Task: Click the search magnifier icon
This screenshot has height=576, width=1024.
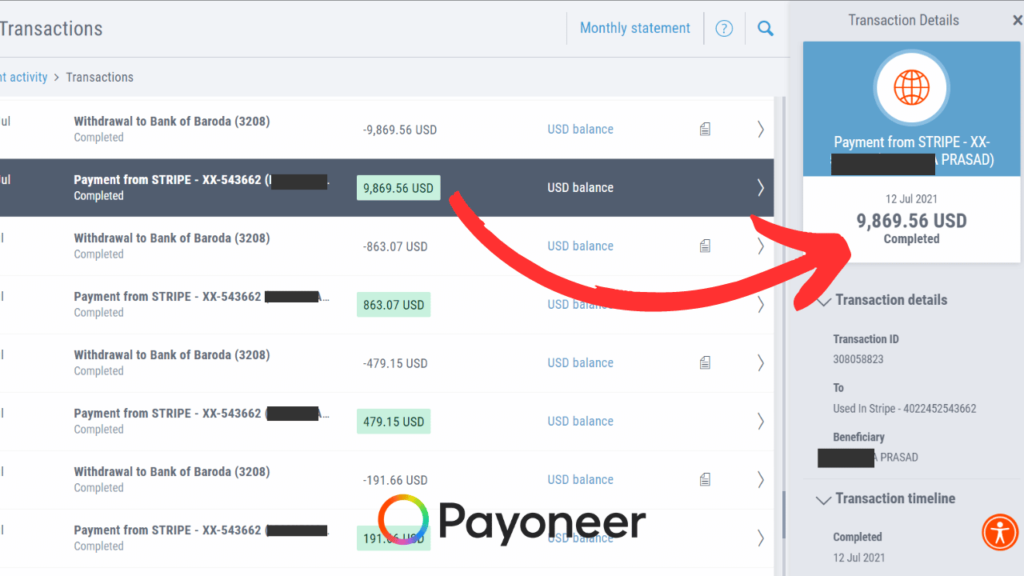Action: pyautogui.click(x=765, y=29)
